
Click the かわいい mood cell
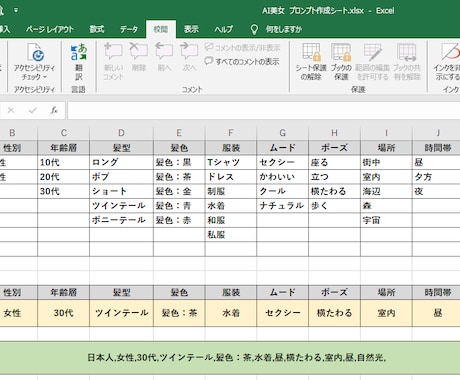(x=282, y=177)
